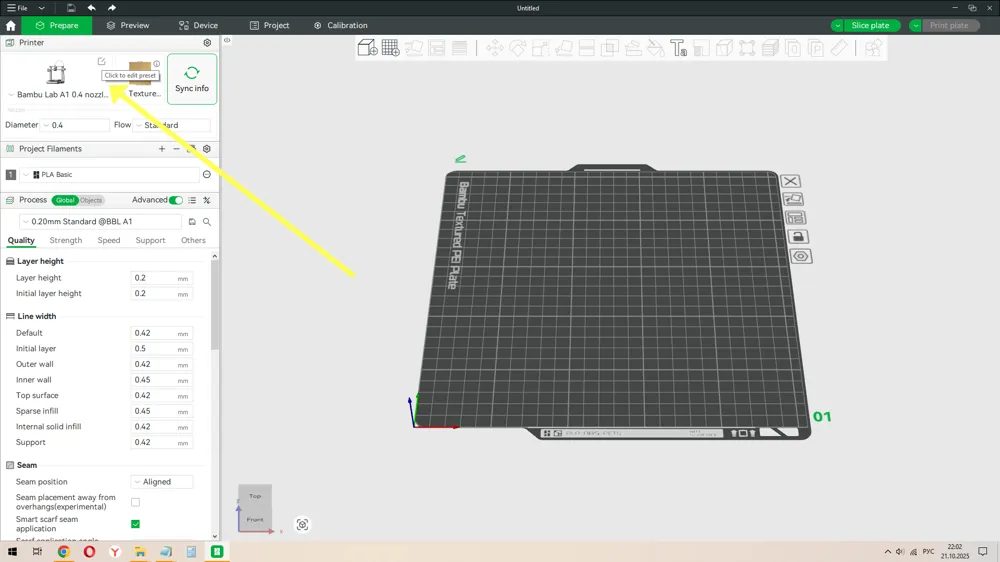Uncheck Smart scarf seam application
This screenshot has width=1000, height=562.
(x=135, y=524)
